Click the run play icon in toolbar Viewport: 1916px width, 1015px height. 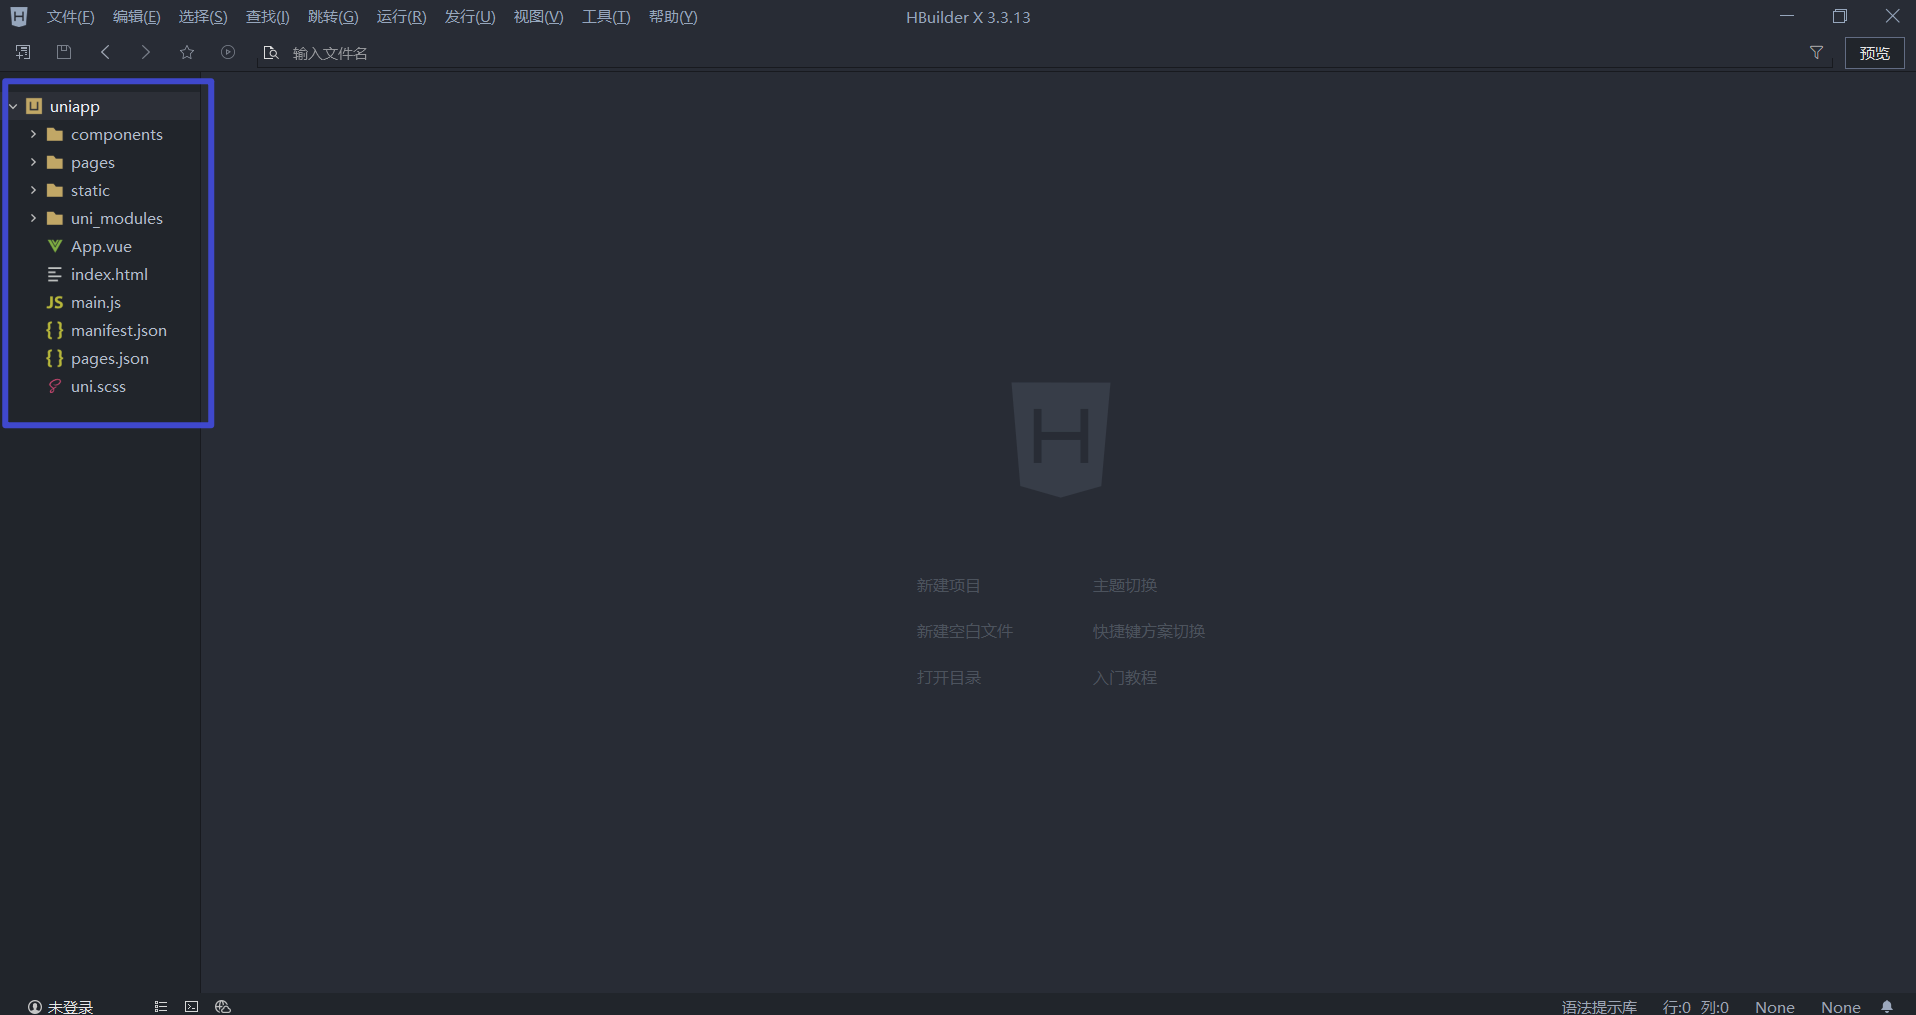click(228, 52)
